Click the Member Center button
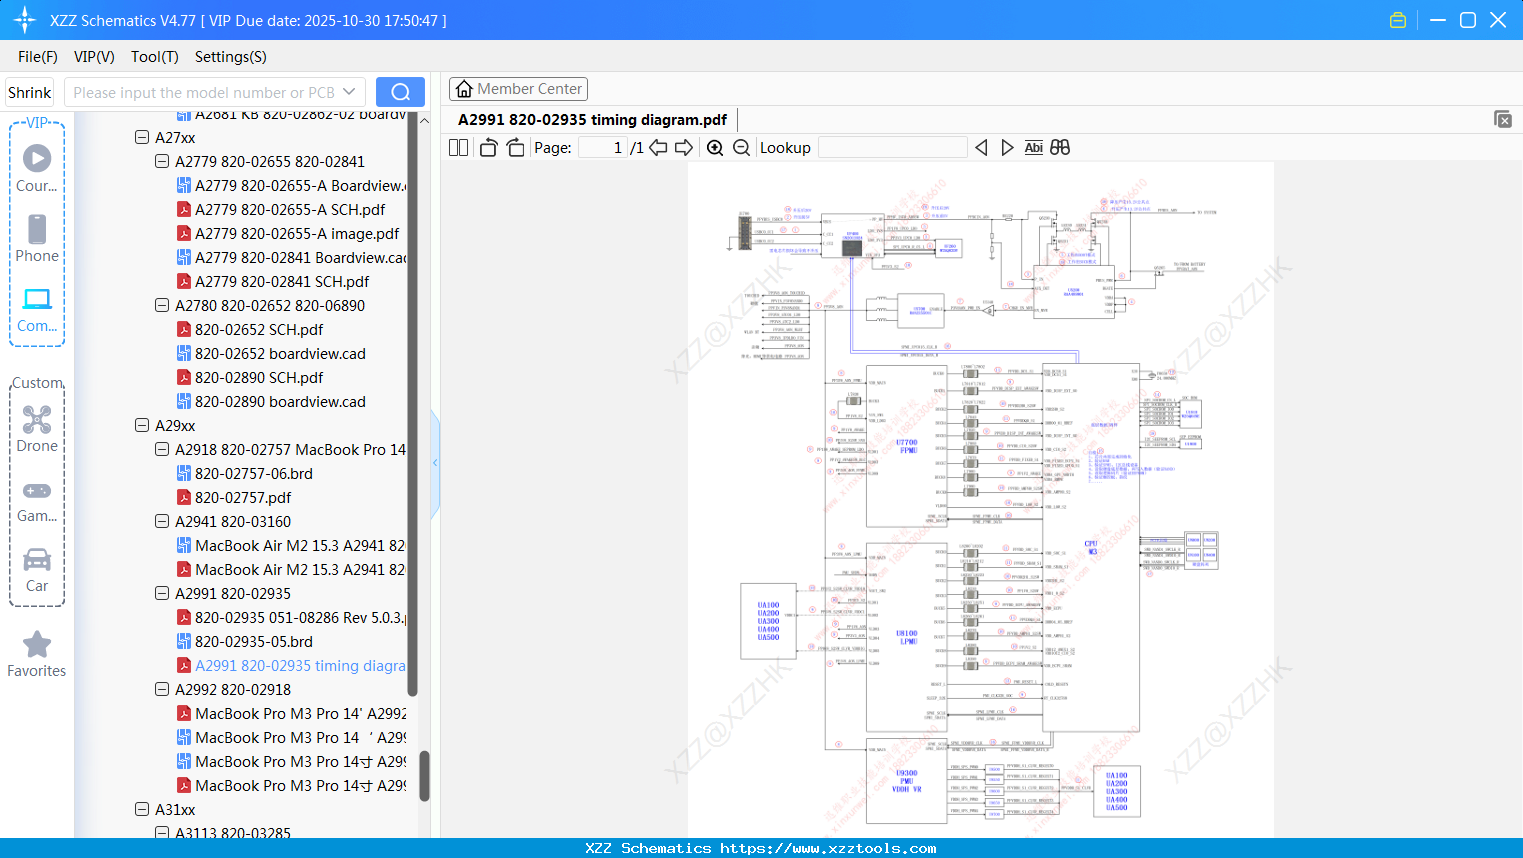 tap(518, 89)
